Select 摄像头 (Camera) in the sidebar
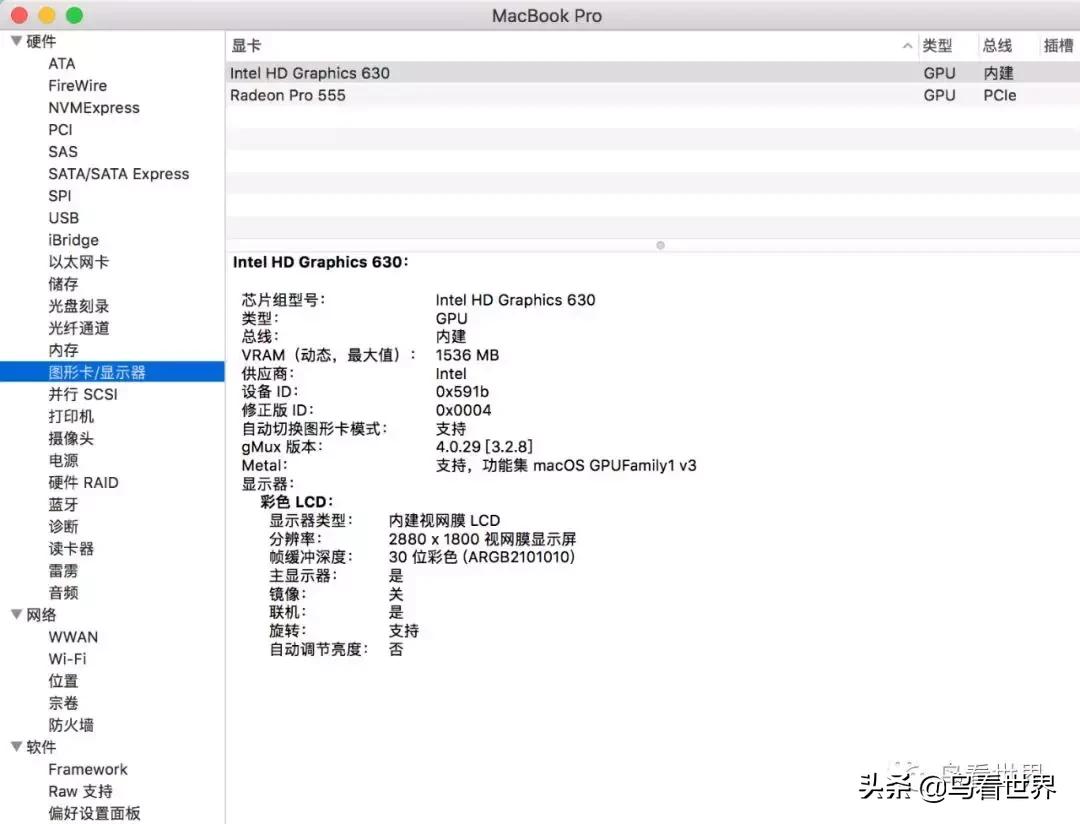1080x824 pixels. point(71,438)
